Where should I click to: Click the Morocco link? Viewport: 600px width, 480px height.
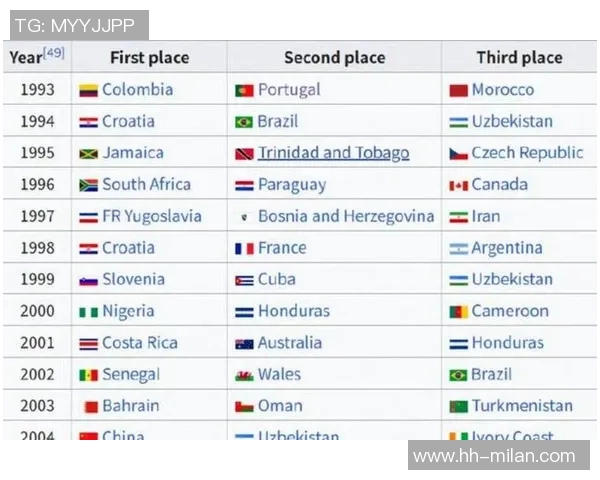(x=503, y=90)
